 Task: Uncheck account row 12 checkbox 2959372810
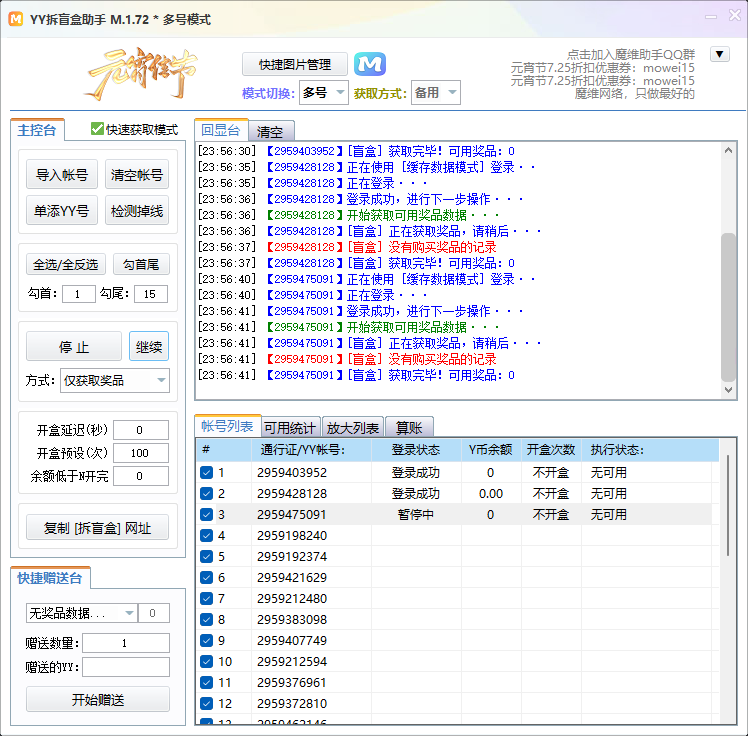(206, 703)
